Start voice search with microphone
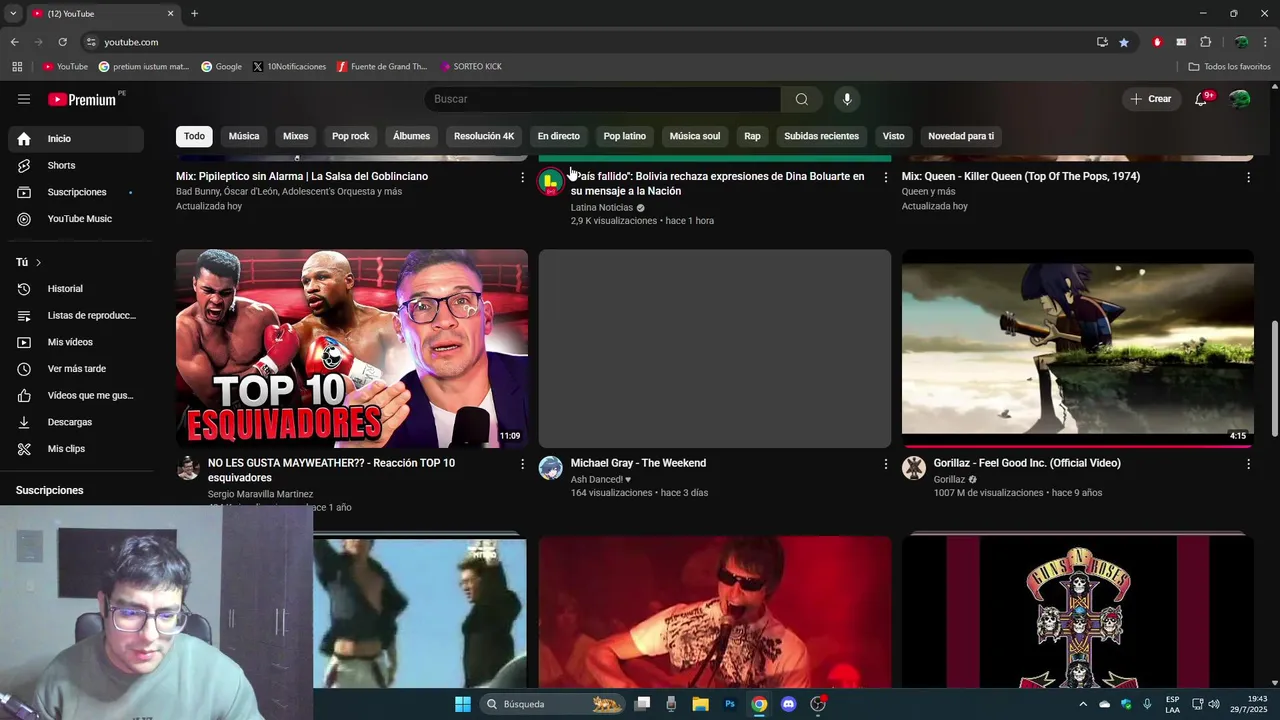 point(847,99)
